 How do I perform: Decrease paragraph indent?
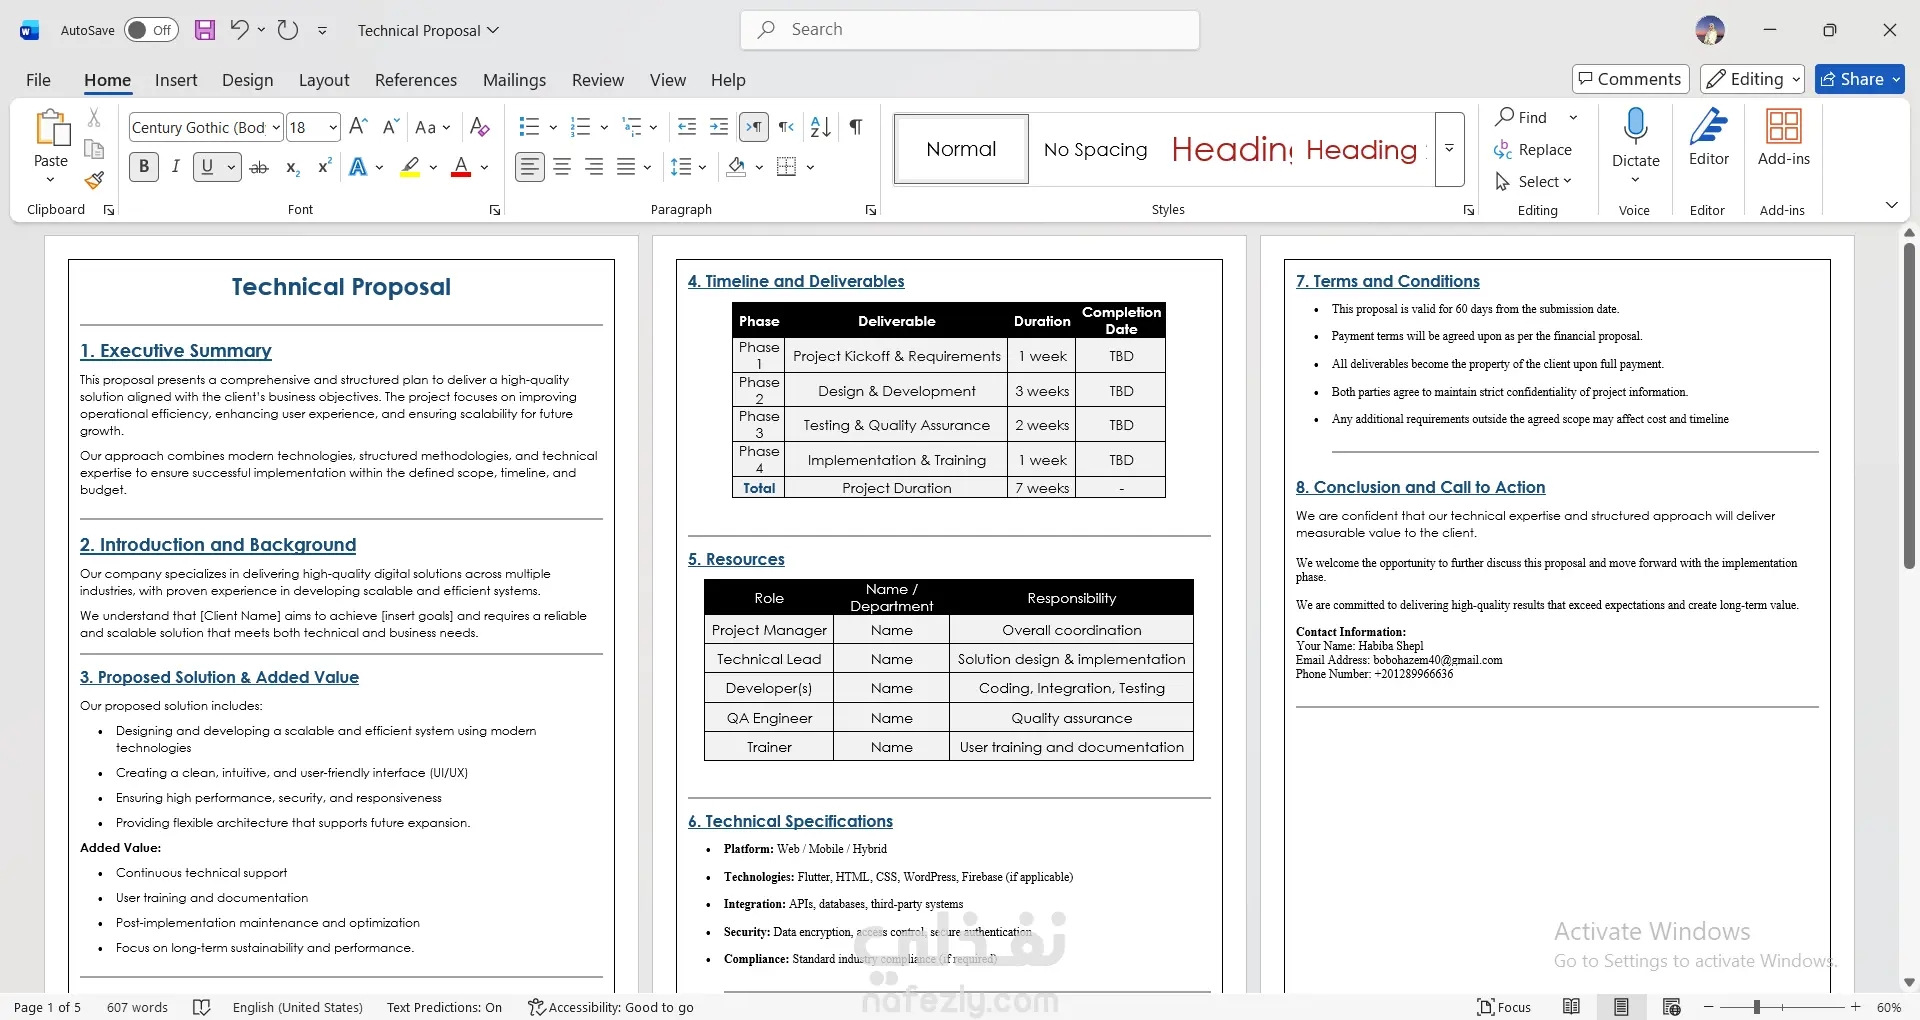687,127
